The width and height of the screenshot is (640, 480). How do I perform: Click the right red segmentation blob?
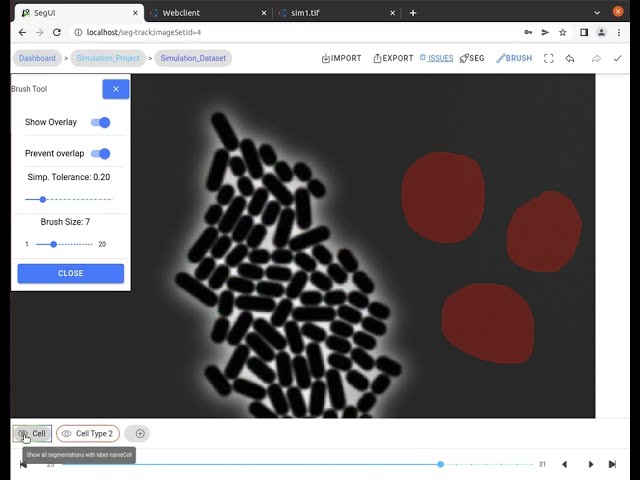tap(544, 231)
